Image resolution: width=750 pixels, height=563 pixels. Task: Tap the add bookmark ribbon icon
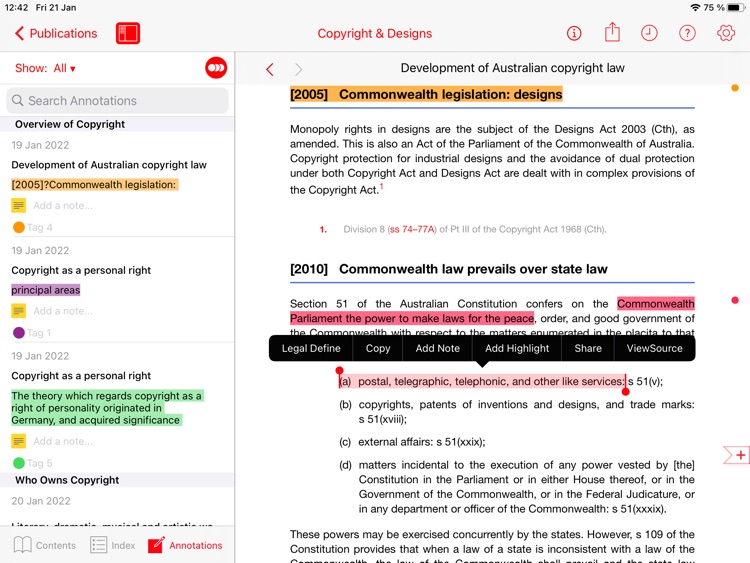(736, 454)
